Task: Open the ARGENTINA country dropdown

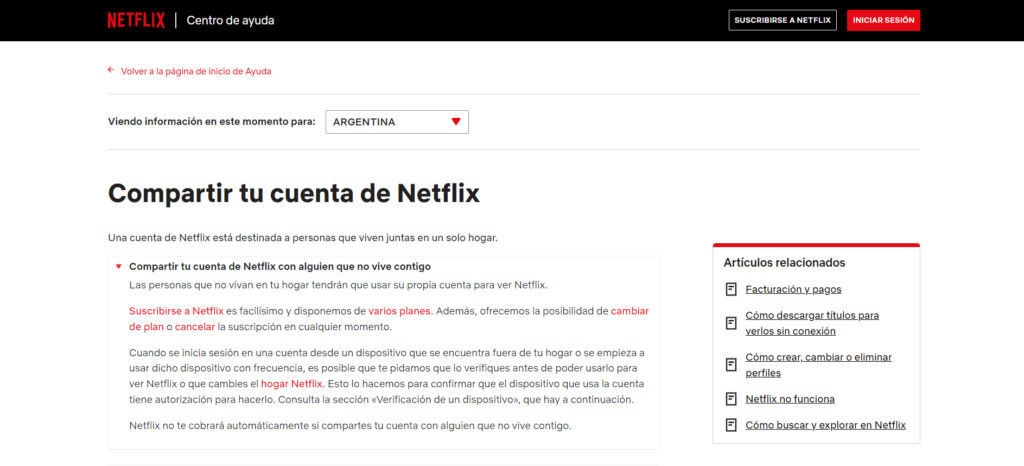Action: (397, 122)
